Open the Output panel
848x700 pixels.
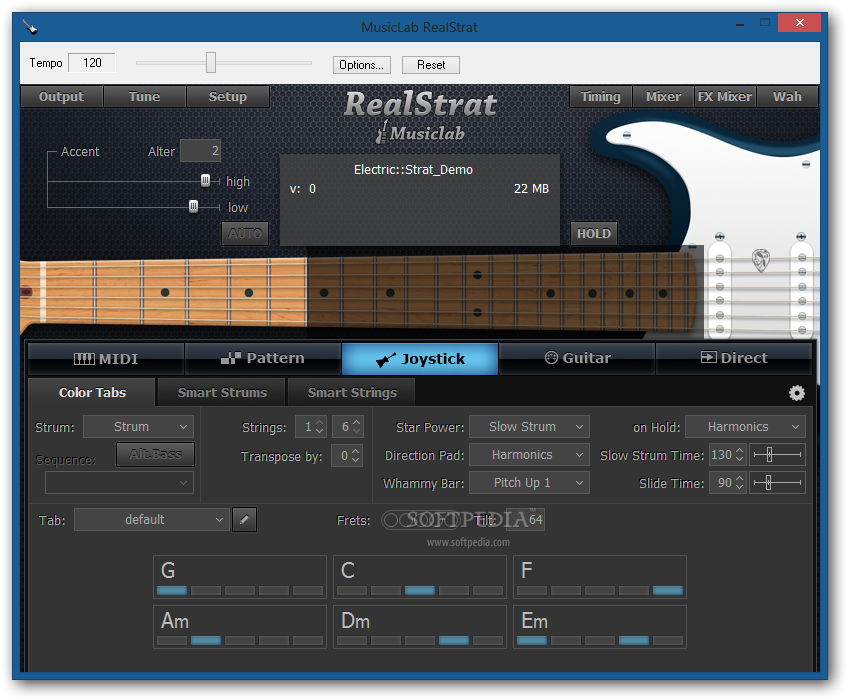tap(62, 97)
